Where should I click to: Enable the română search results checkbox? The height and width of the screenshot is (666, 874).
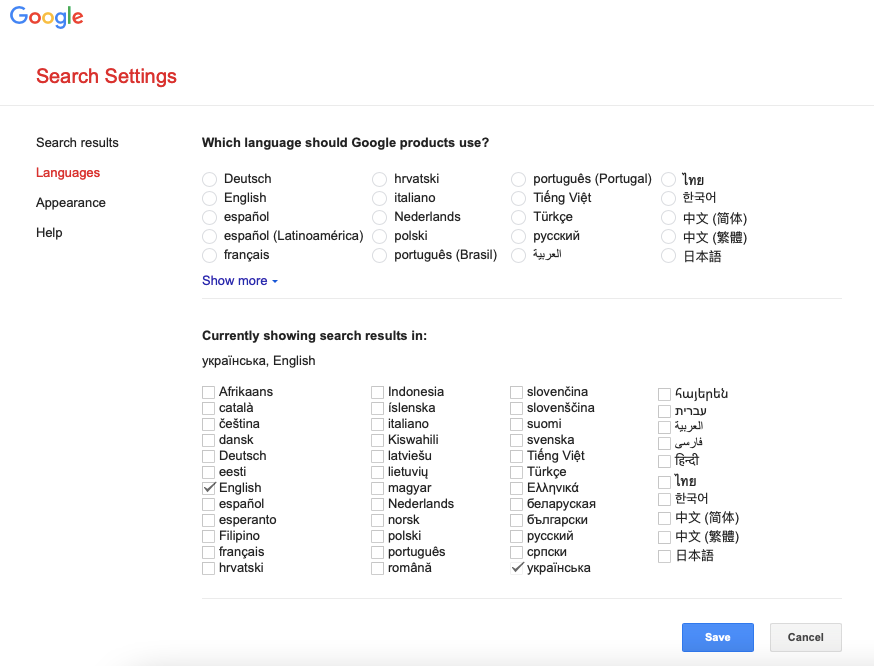(x=377, y=568)
